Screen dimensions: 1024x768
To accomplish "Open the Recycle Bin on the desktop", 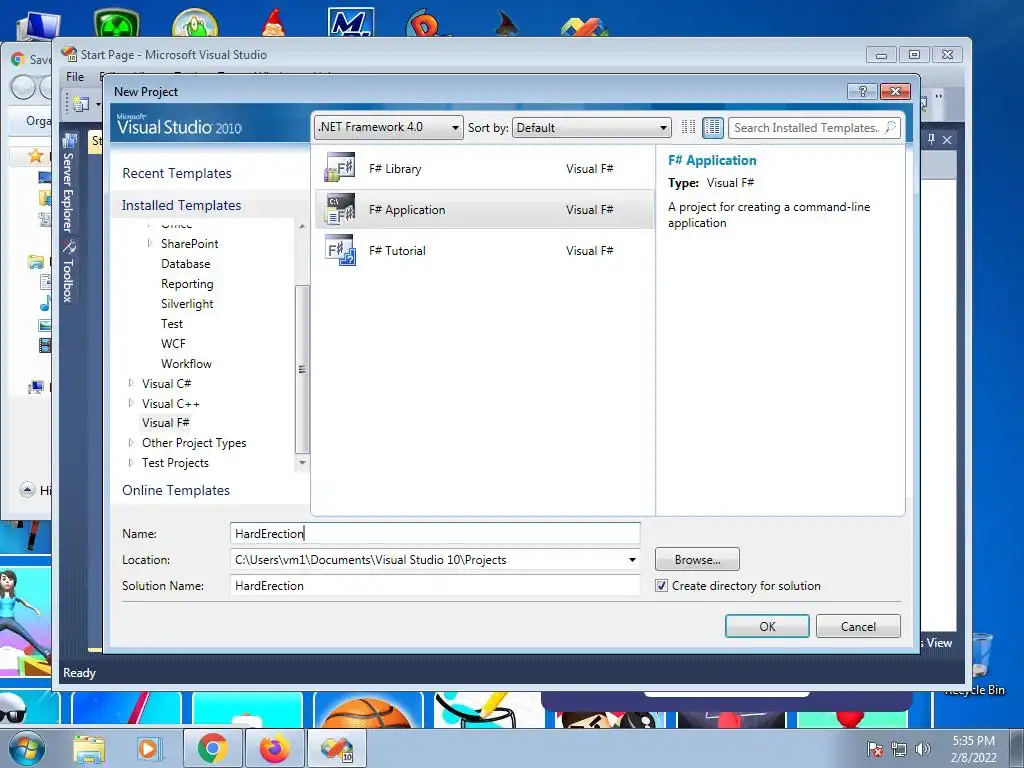I will 980,663.
